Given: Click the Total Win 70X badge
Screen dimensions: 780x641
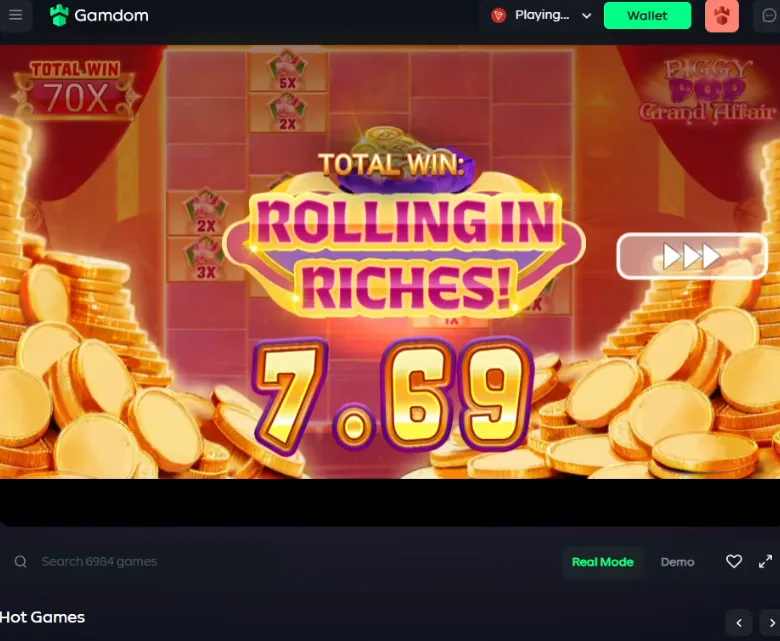Looking at the screenshot, I should 76,90.
